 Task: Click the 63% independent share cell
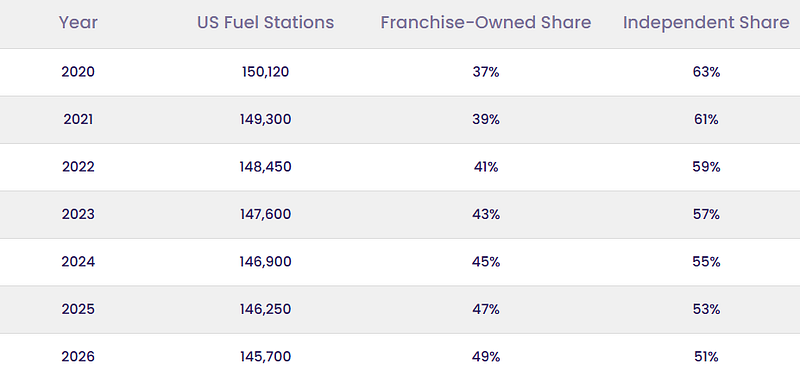[706, 72]
